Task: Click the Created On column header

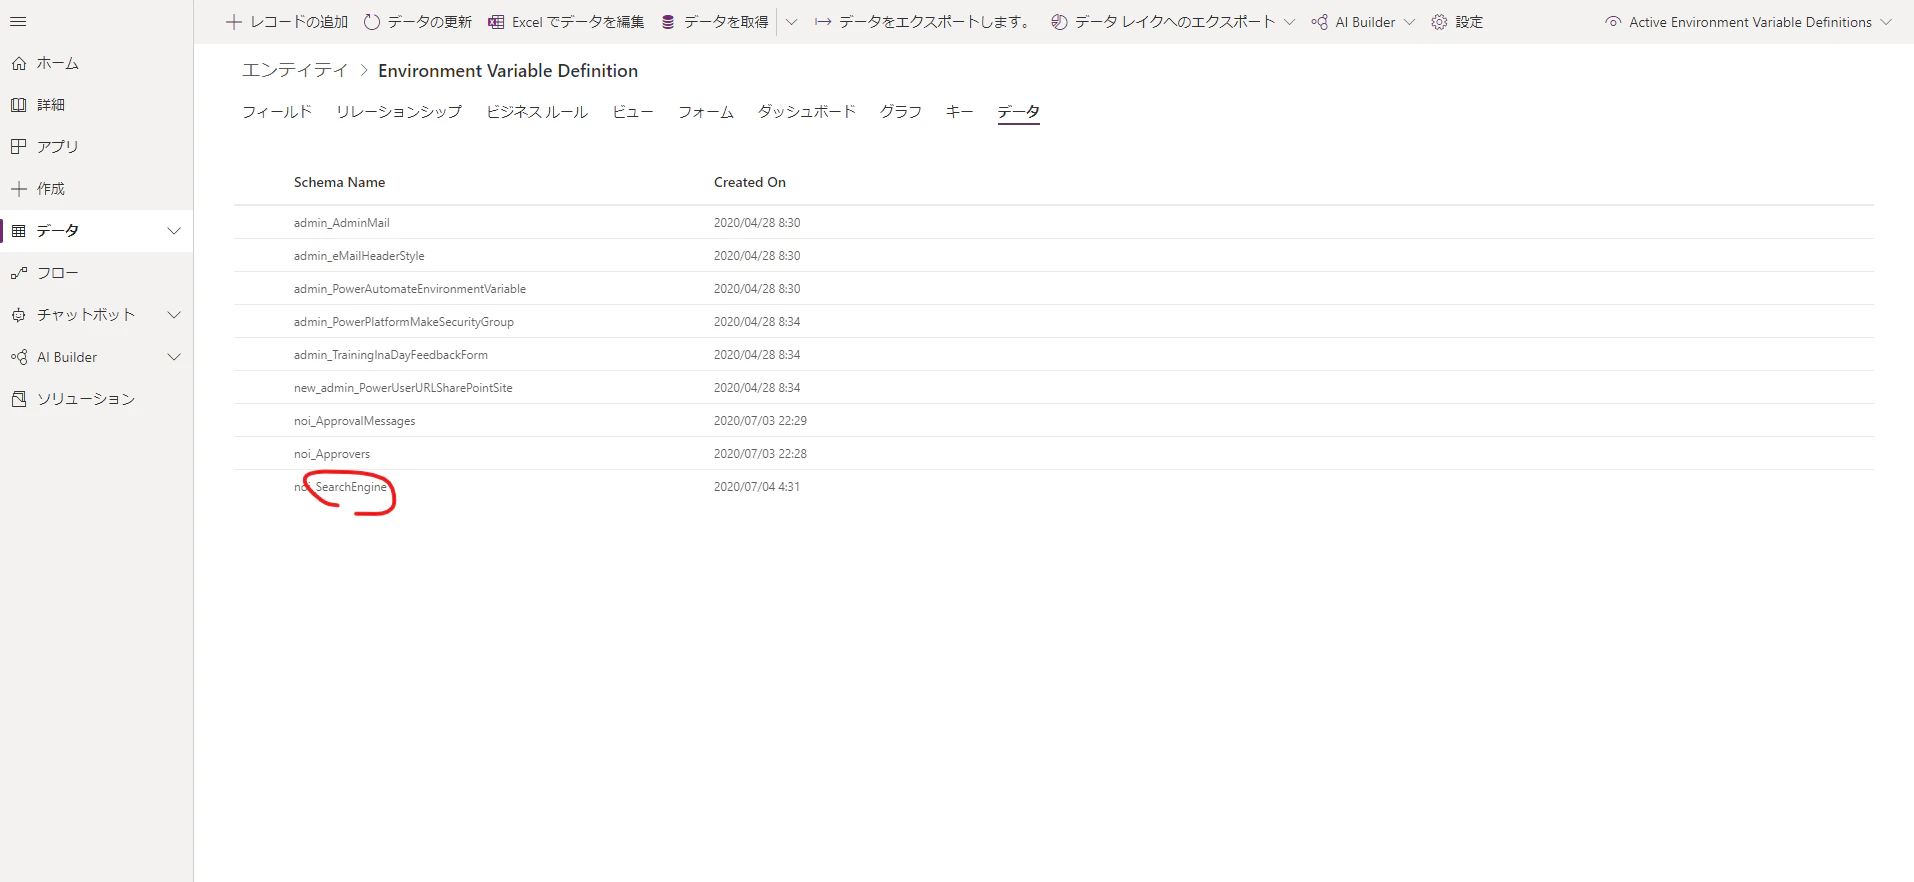Action: [x=750, y=182]
